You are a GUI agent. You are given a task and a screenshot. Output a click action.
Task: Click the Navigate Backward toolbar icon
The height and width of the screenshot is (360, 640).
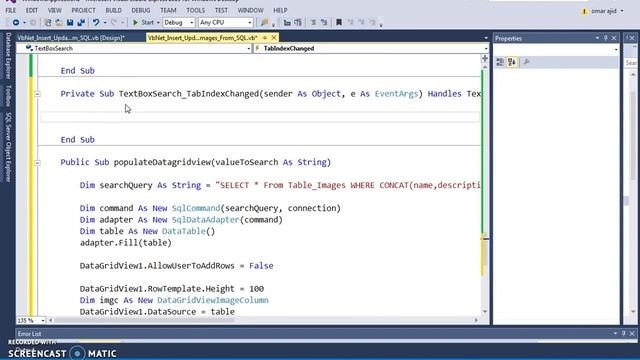[x=16, y=22]
